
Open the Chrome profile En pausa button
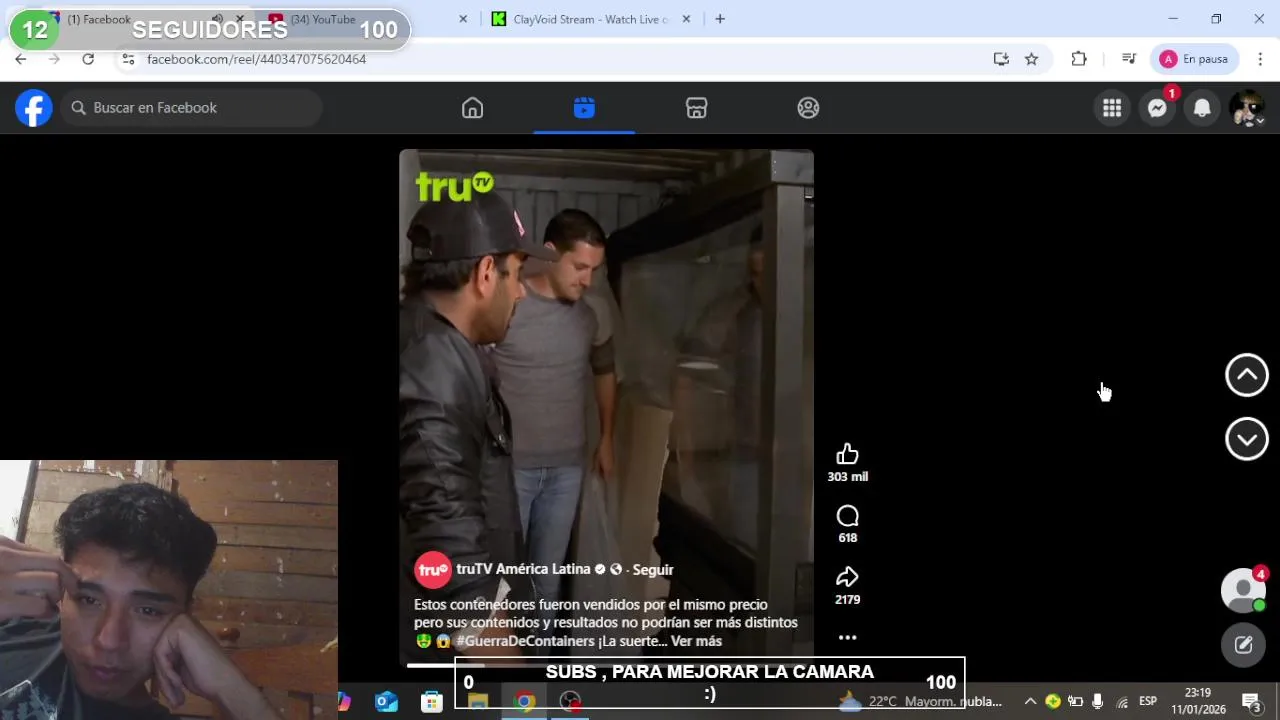[x=1195, y=59]
